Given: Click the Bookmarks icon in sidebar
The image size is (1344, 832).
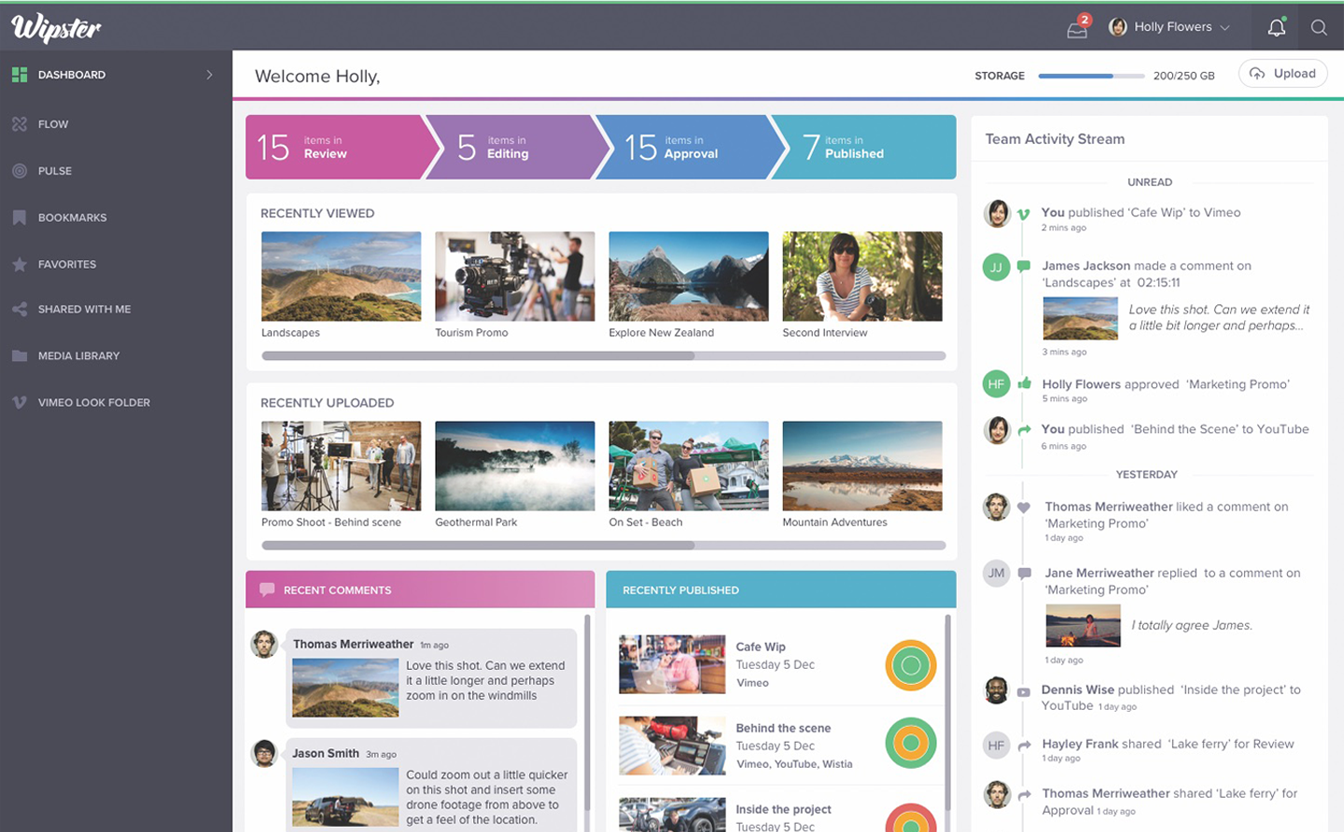Looking at the screenshot, I should tap(19, 217).
